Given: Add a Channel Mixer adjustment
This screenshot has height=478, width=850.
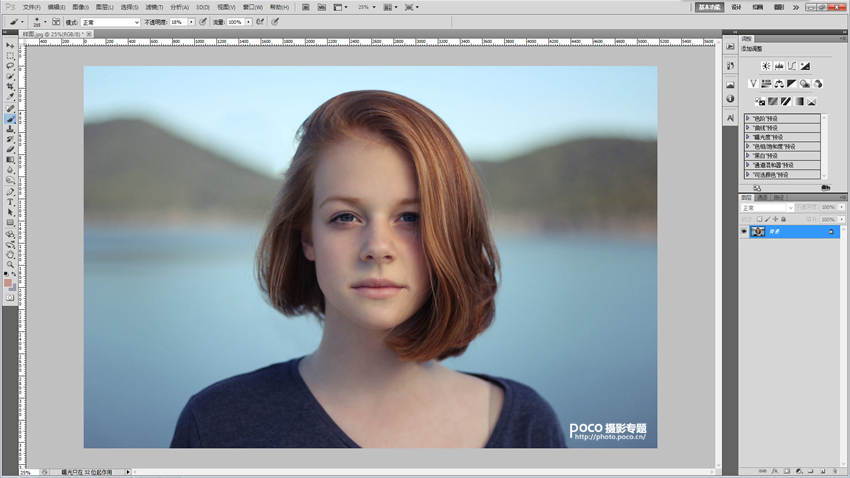Looking at the screenshot, I should [x=818, y=83].
